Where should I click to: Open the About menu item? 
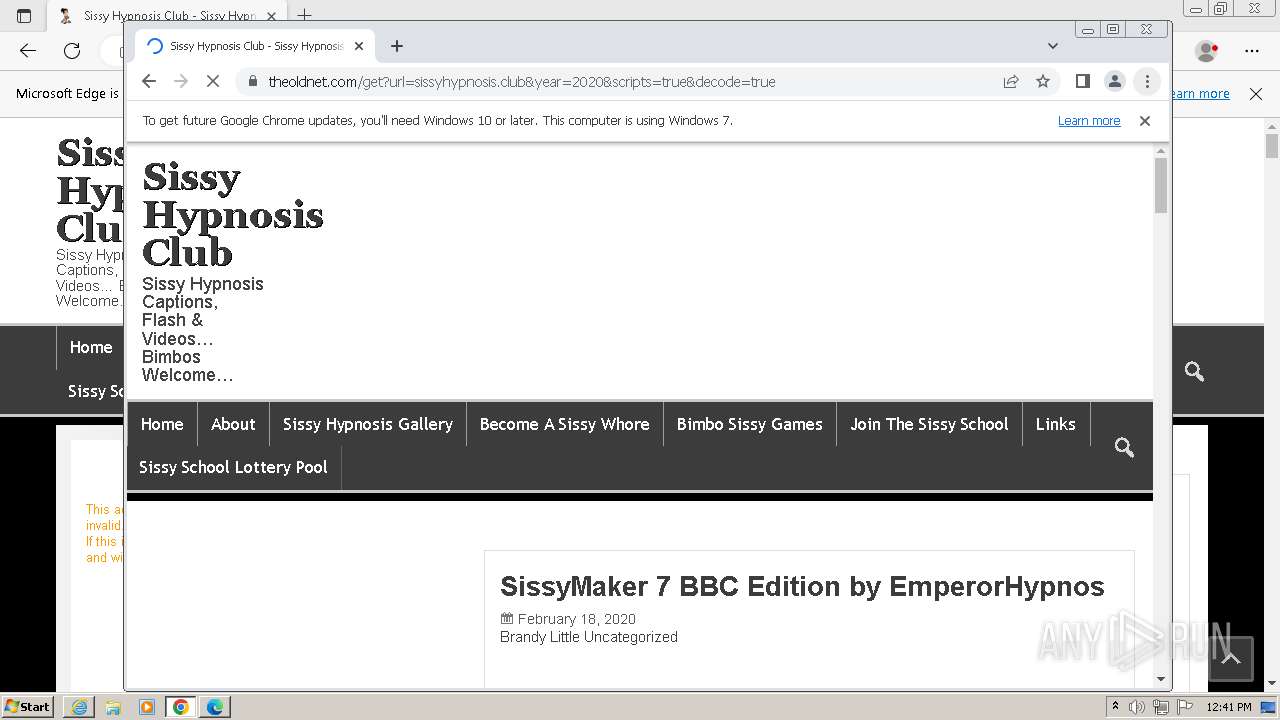pos(233,424)
